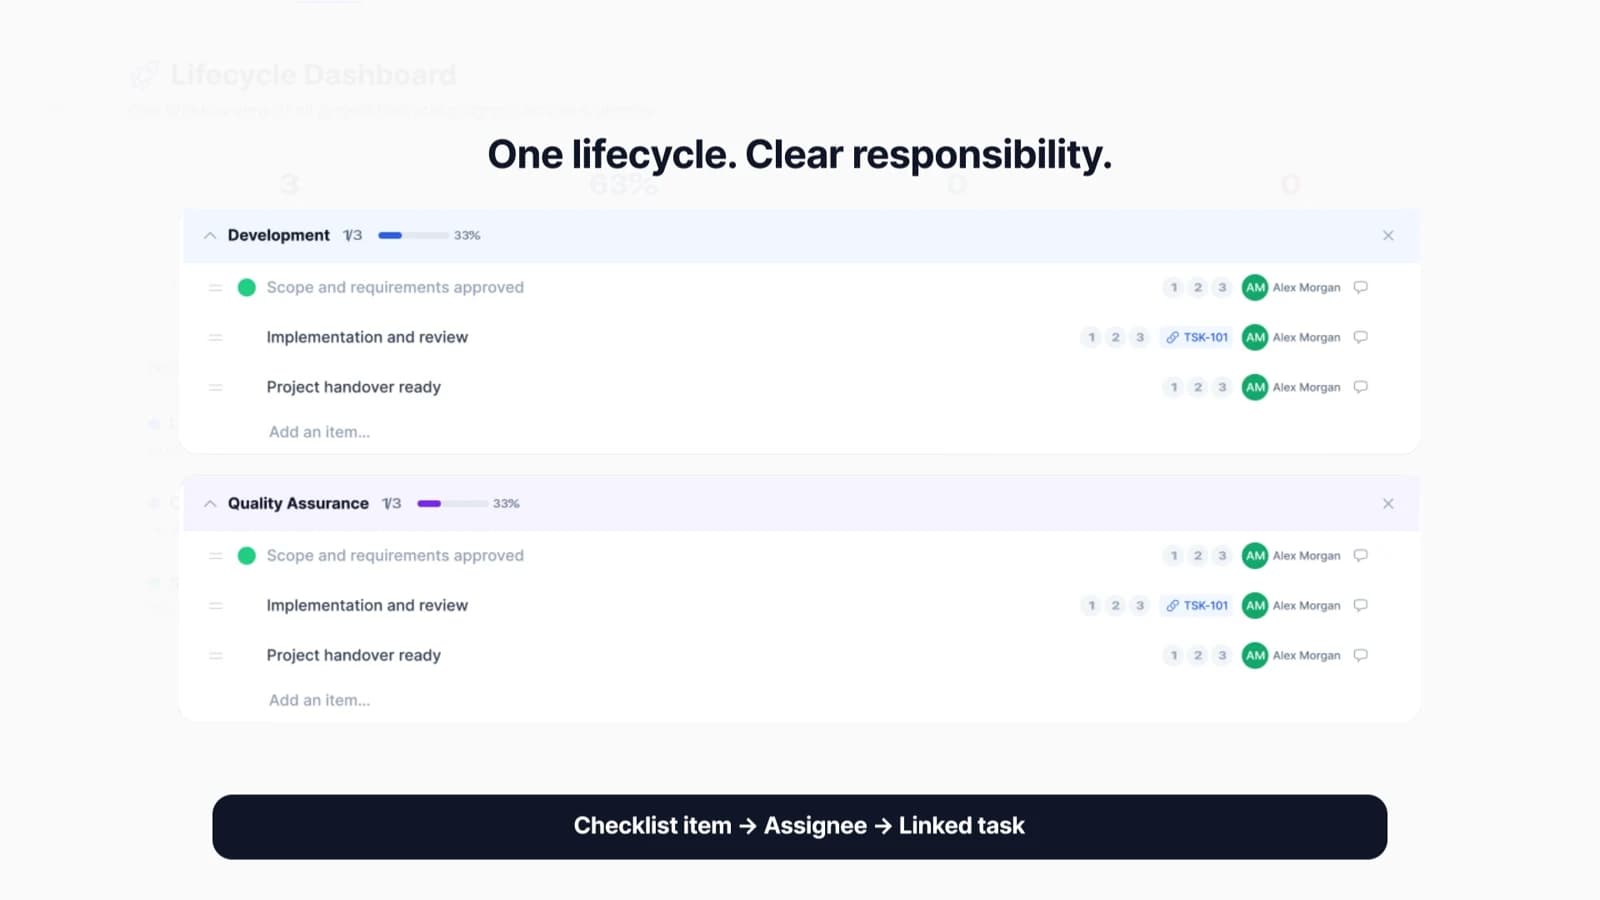Collapse the Development section chevron
The image size is (1600, 900).
tap(210, 236)
